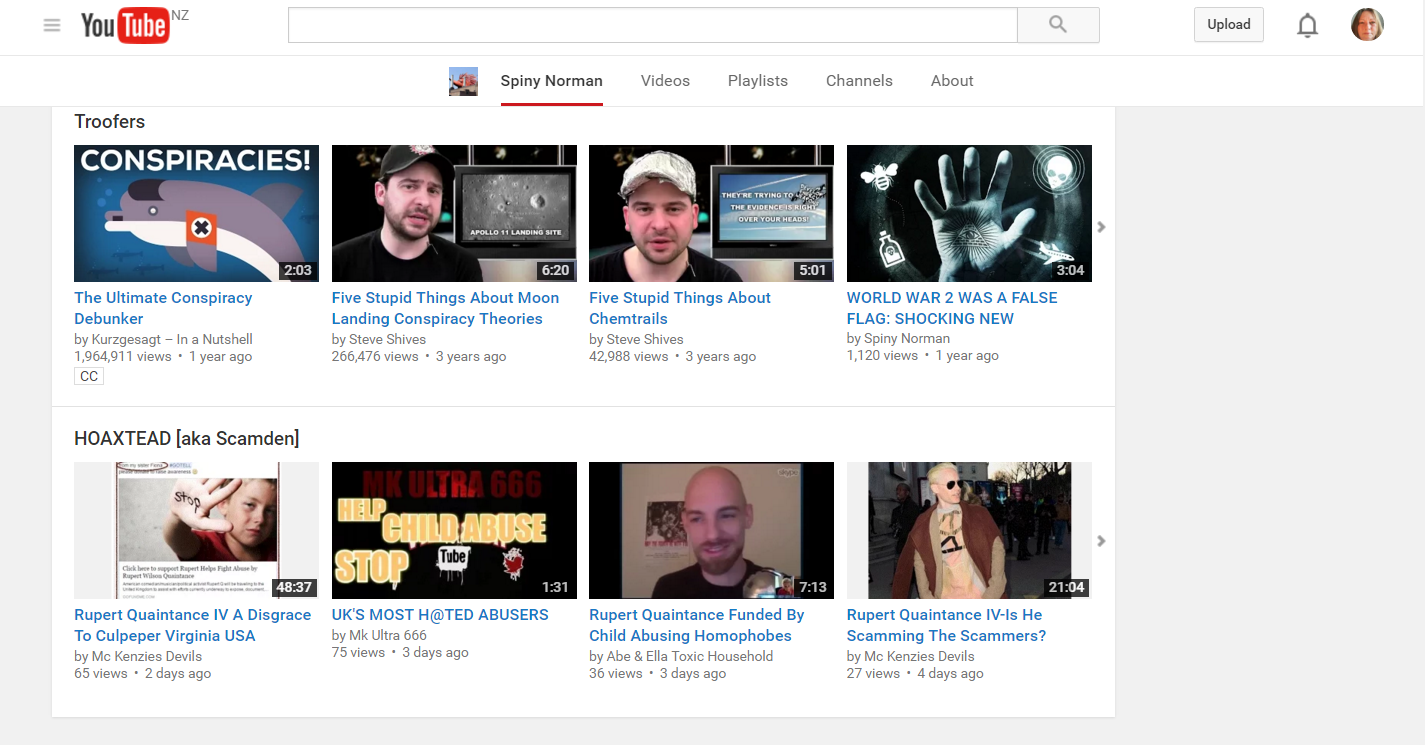Screen dimensions: 1425x745
Task: Open the Troofers section heading
Action: click(x=110, y=122)
